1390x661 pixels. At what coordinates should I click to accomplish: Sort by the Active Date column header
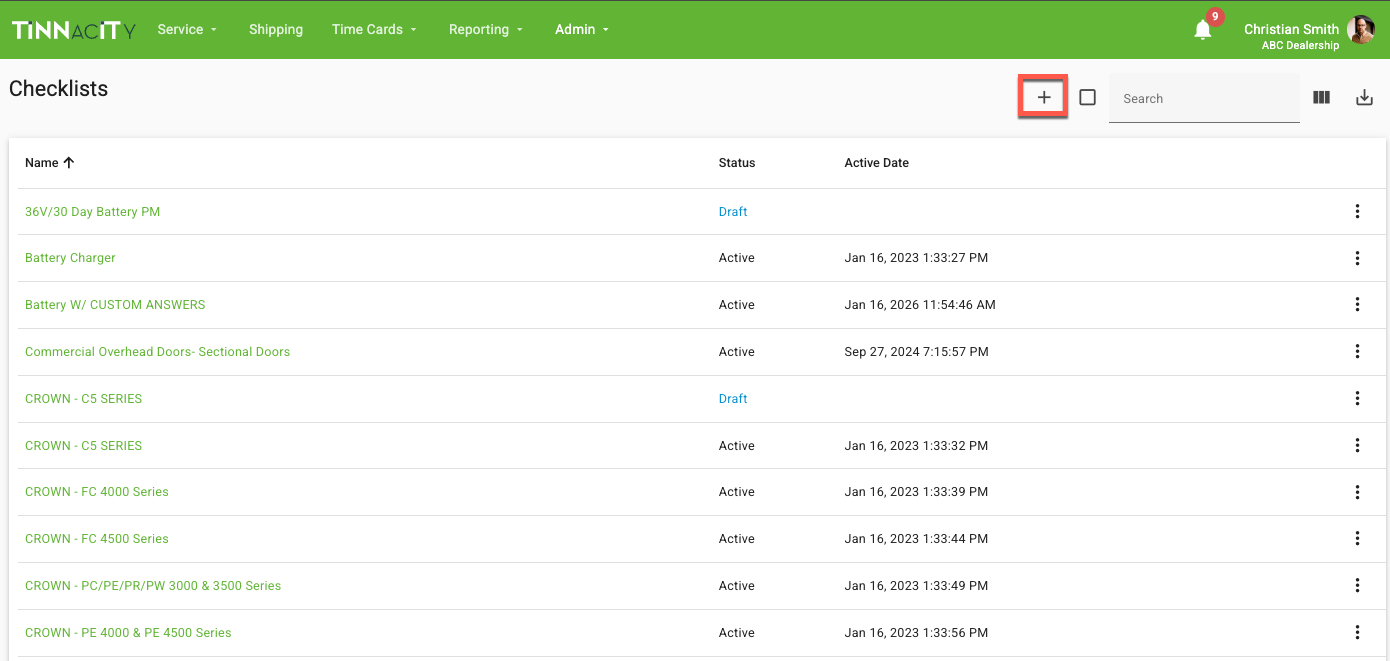coord(876,162)
